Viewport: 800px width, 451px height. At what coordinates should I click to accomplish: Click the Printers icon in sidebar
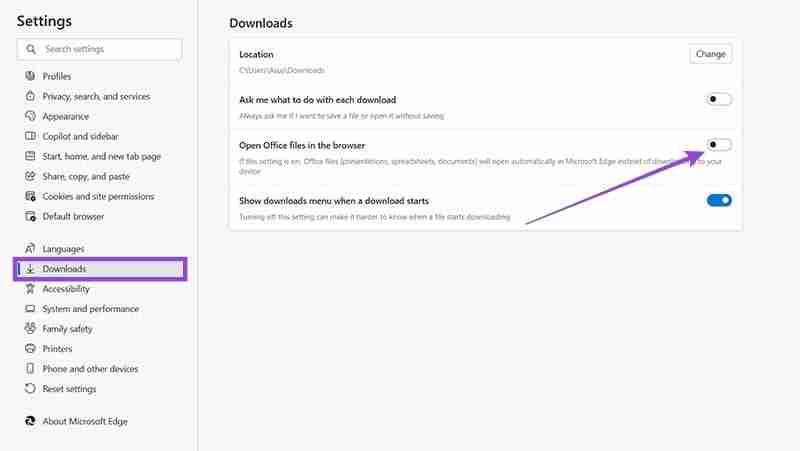pos(30,348)
